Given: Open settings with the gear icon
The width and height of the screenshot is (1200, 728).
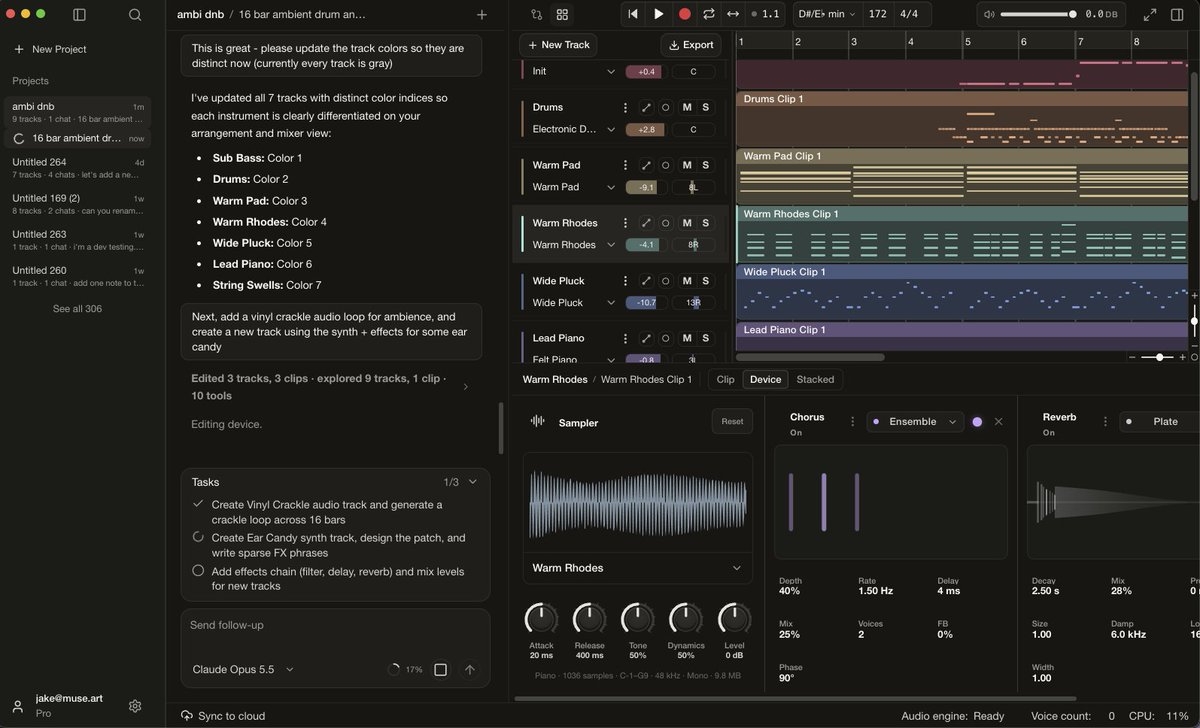Looking at the screenshot, I should click(135, 706).
